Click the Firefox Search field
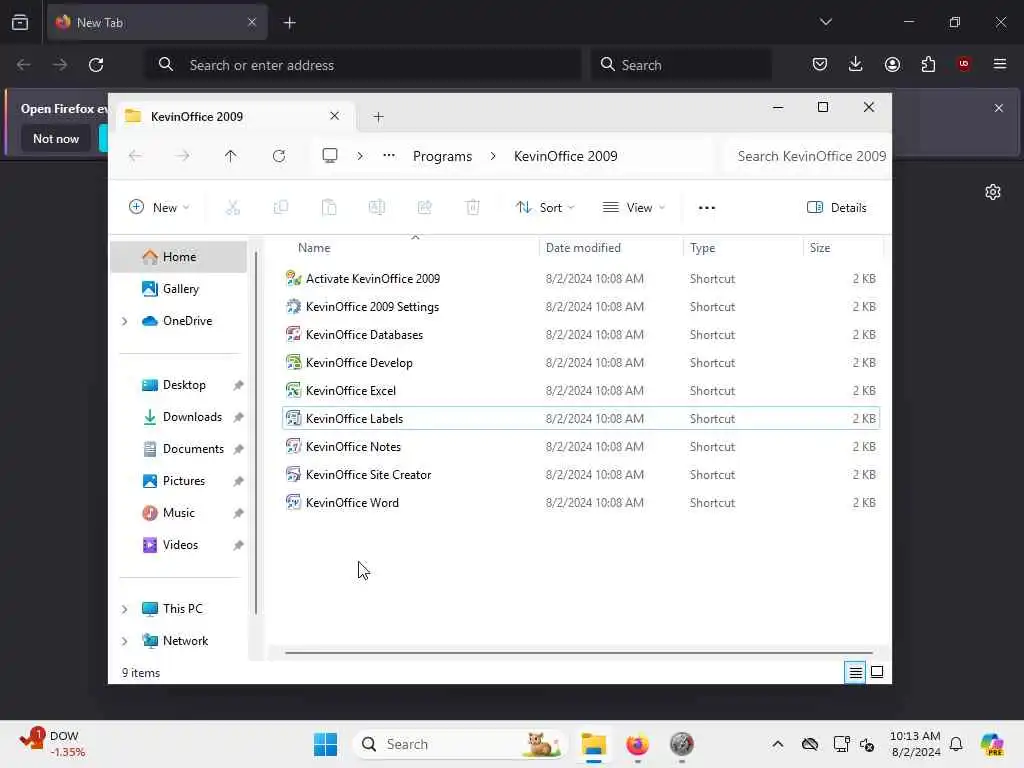 (681, 65)
